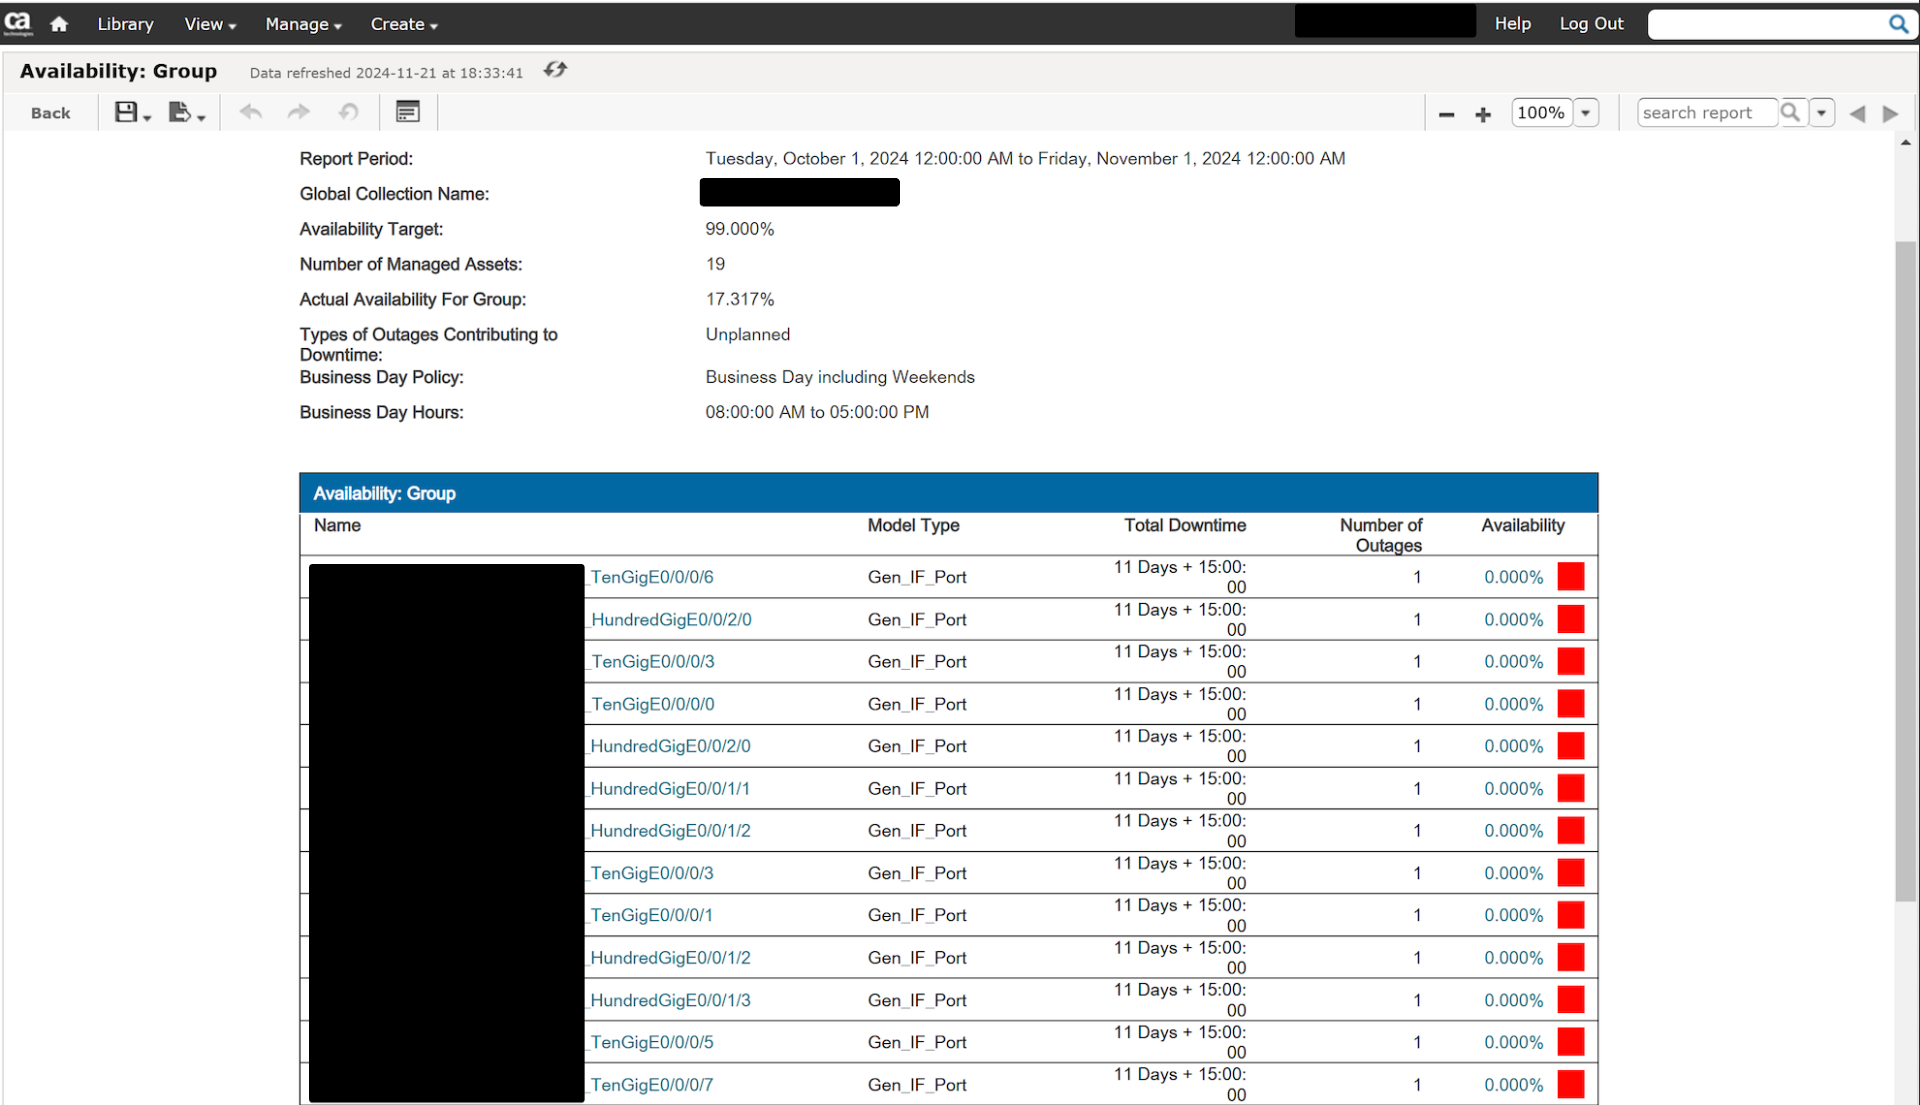The height and width of the screenshot is (1105, 1920).
Task: Open the export report dropdown
Action: 186,113
